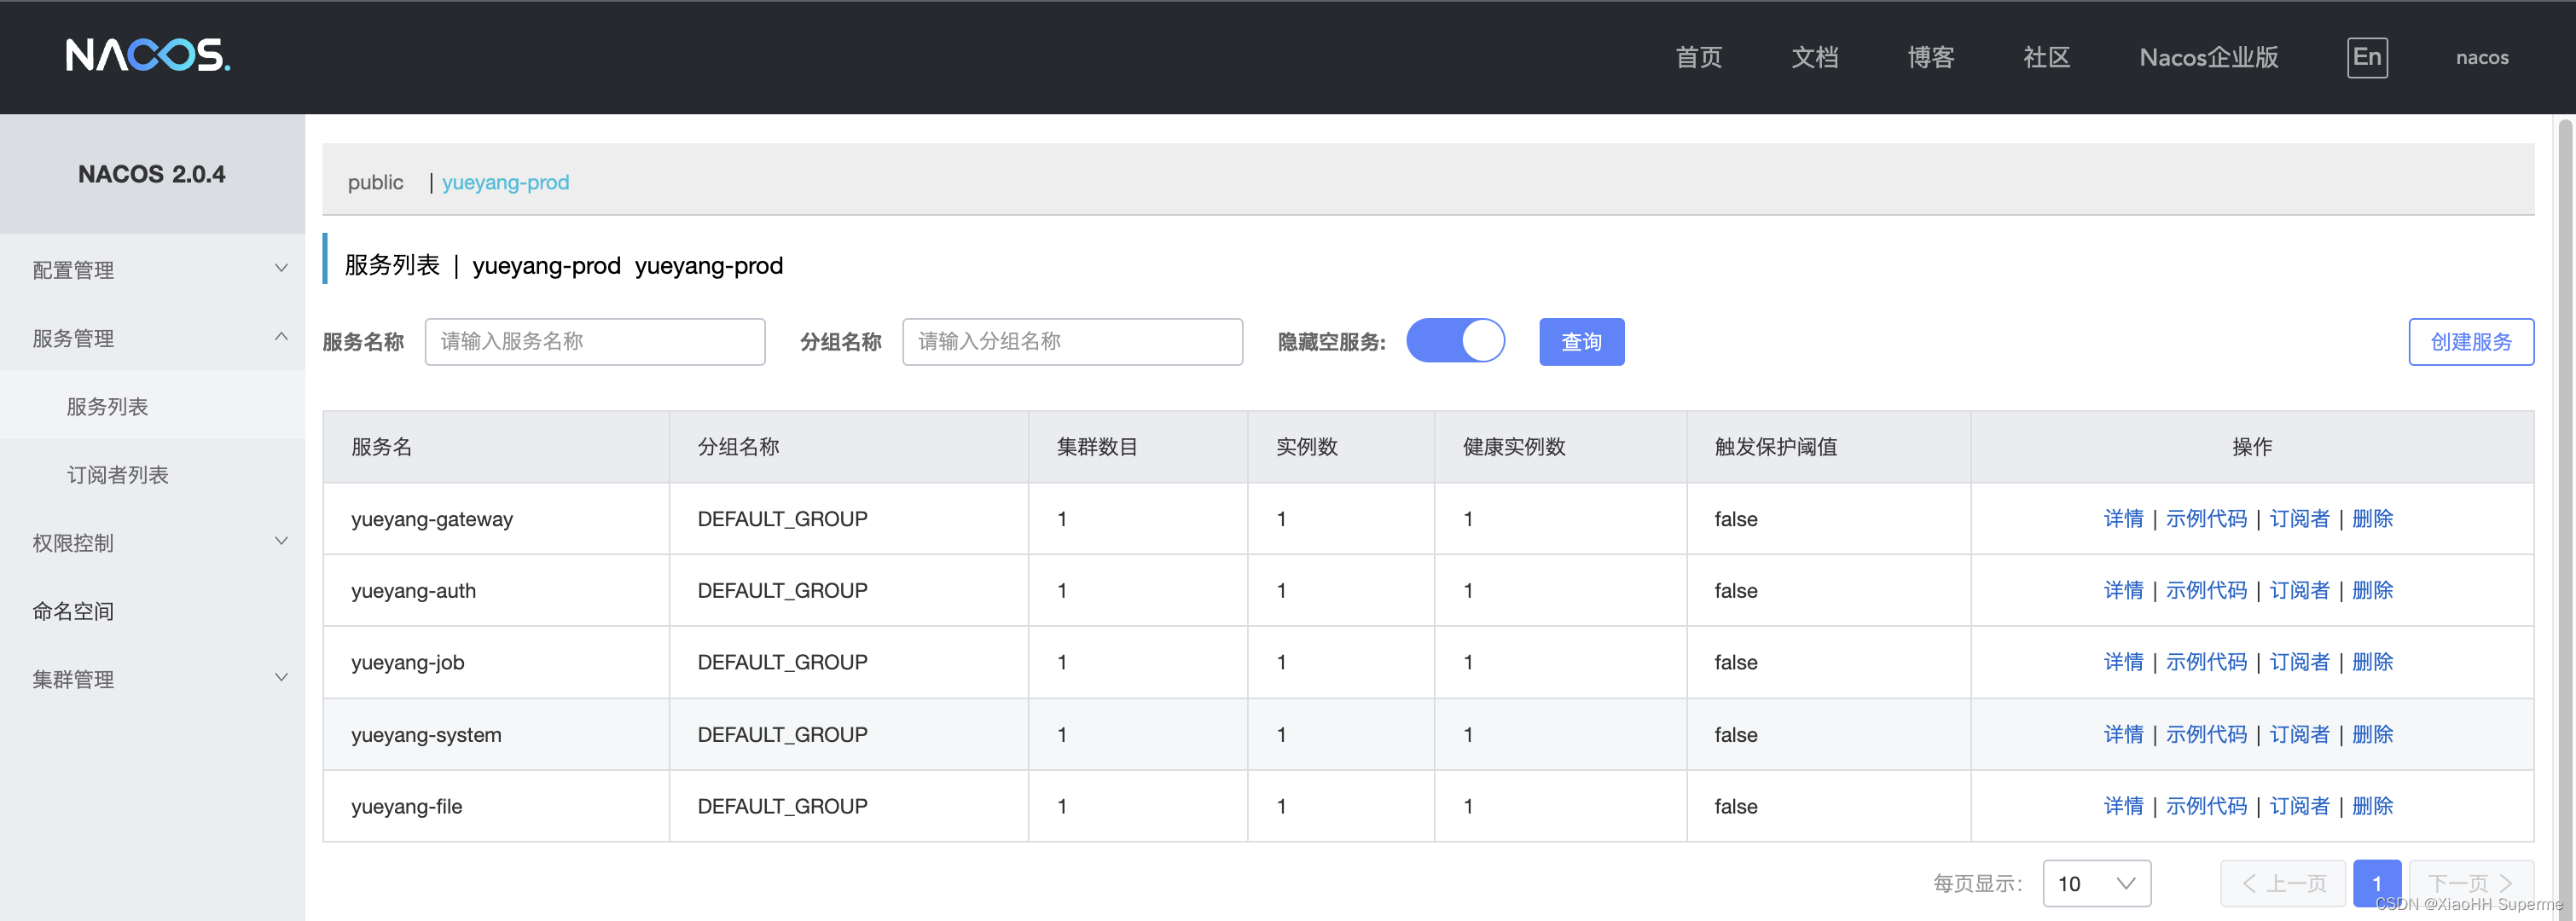Open 示例代码 for yueyang-job
Viewport: 2576px width, 921px height.
click(2205, 662)
